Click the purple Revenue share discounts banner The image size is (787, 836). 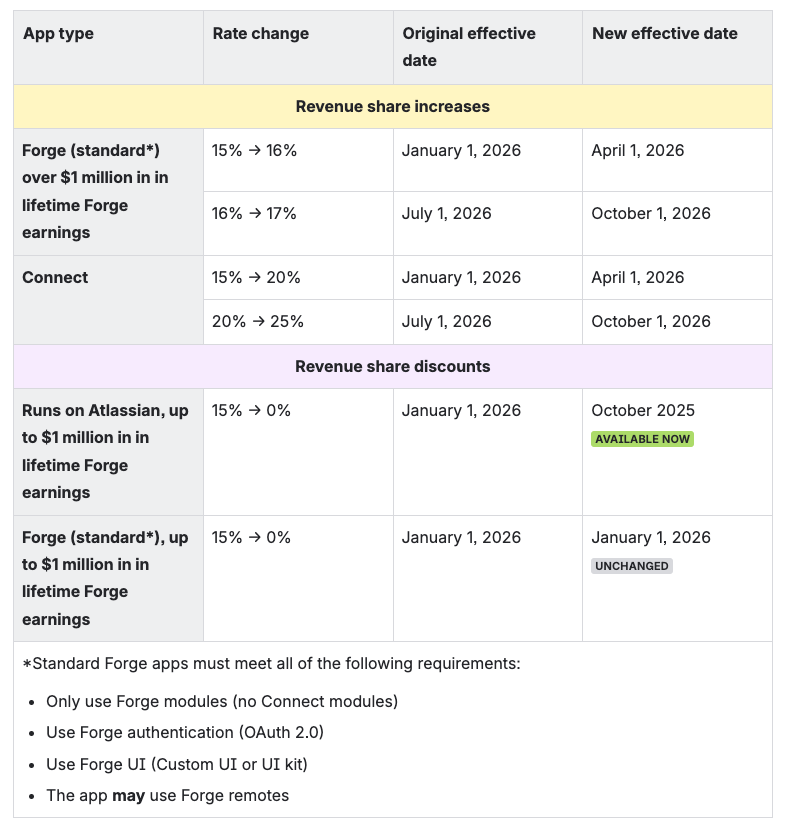pyautogui.click(x=393, y=367)
